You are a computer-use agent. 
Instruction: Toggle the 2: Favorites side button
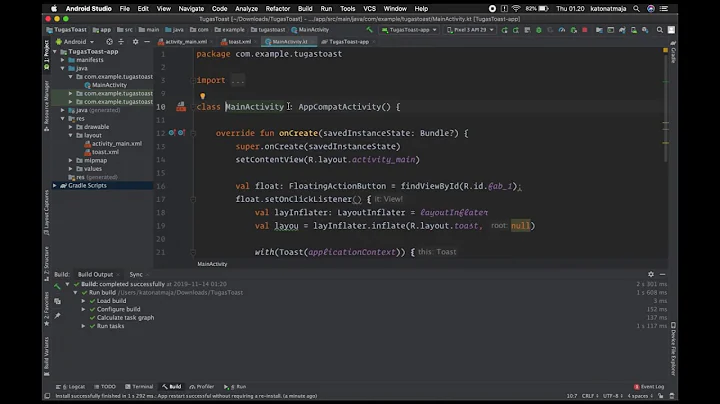(46, 309)
